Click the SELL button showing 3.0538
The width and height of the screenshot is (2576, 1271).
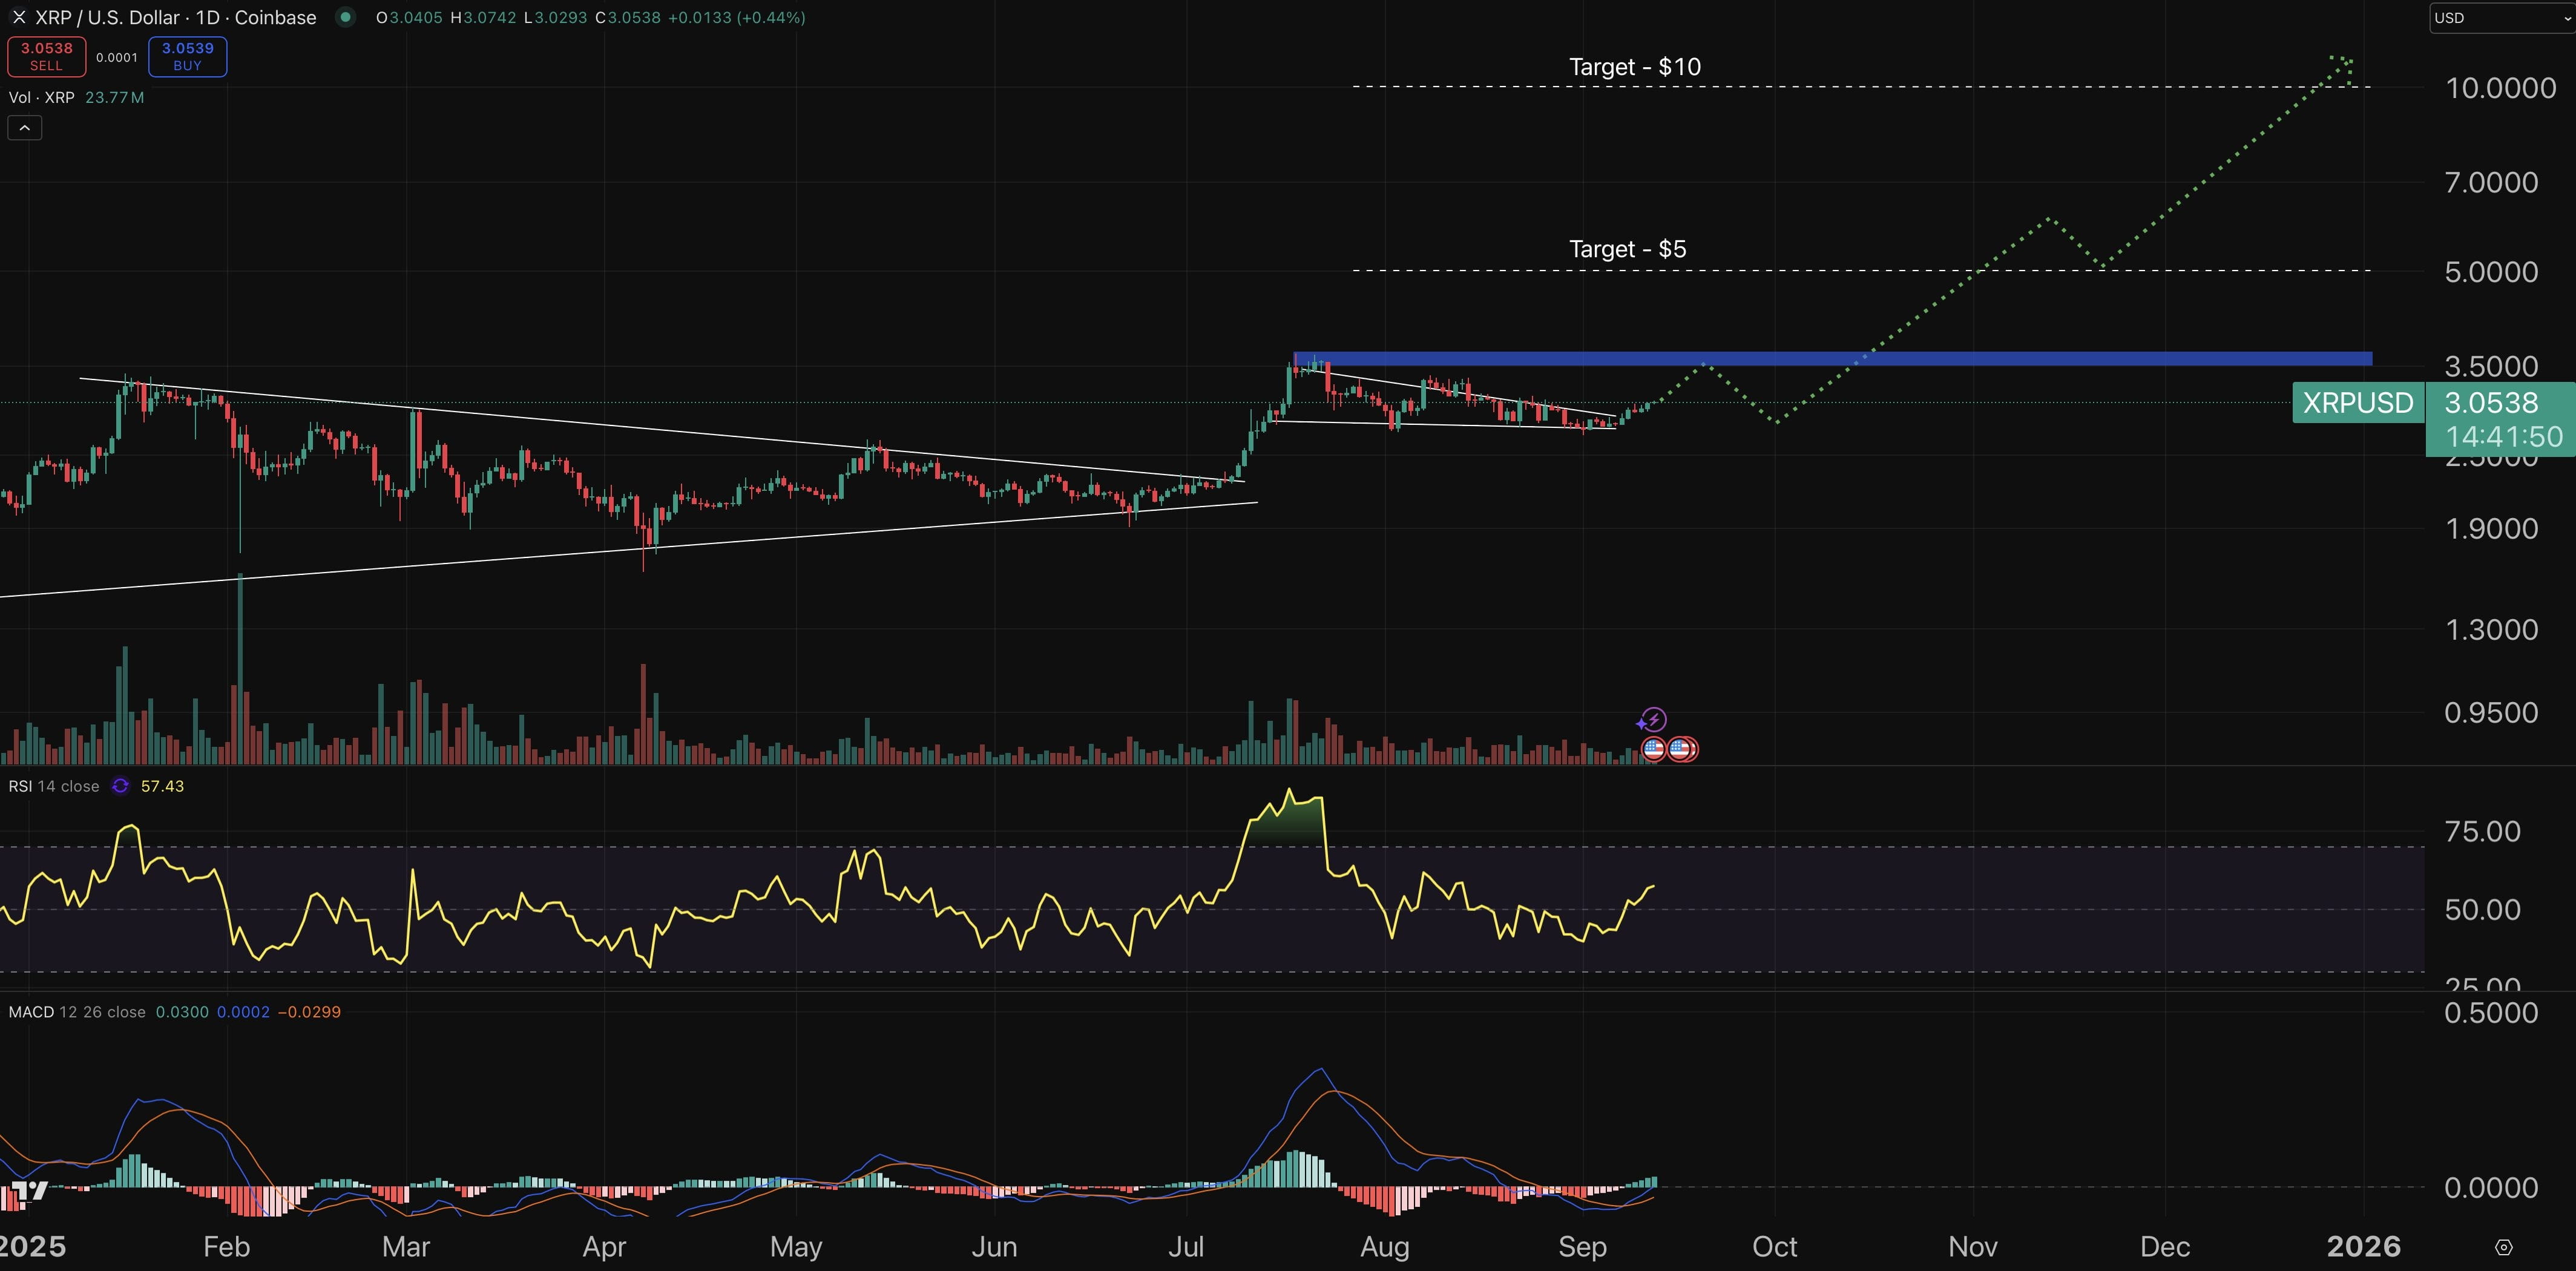45,56
